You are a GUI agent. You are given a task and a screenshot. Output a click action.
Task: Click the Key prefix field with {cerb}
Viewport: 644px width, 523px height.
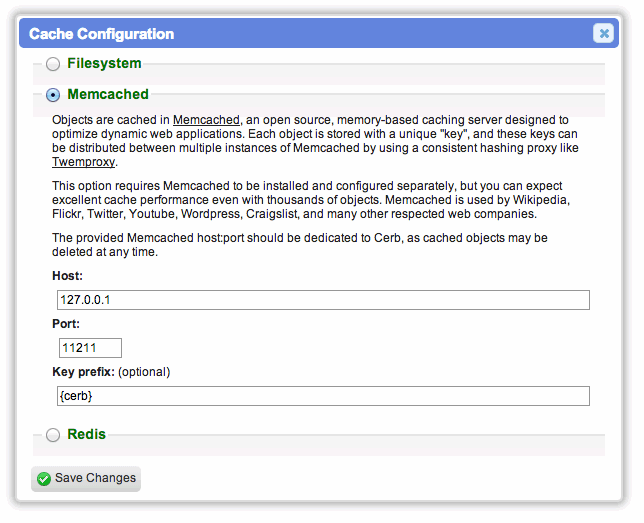point(323,396)
